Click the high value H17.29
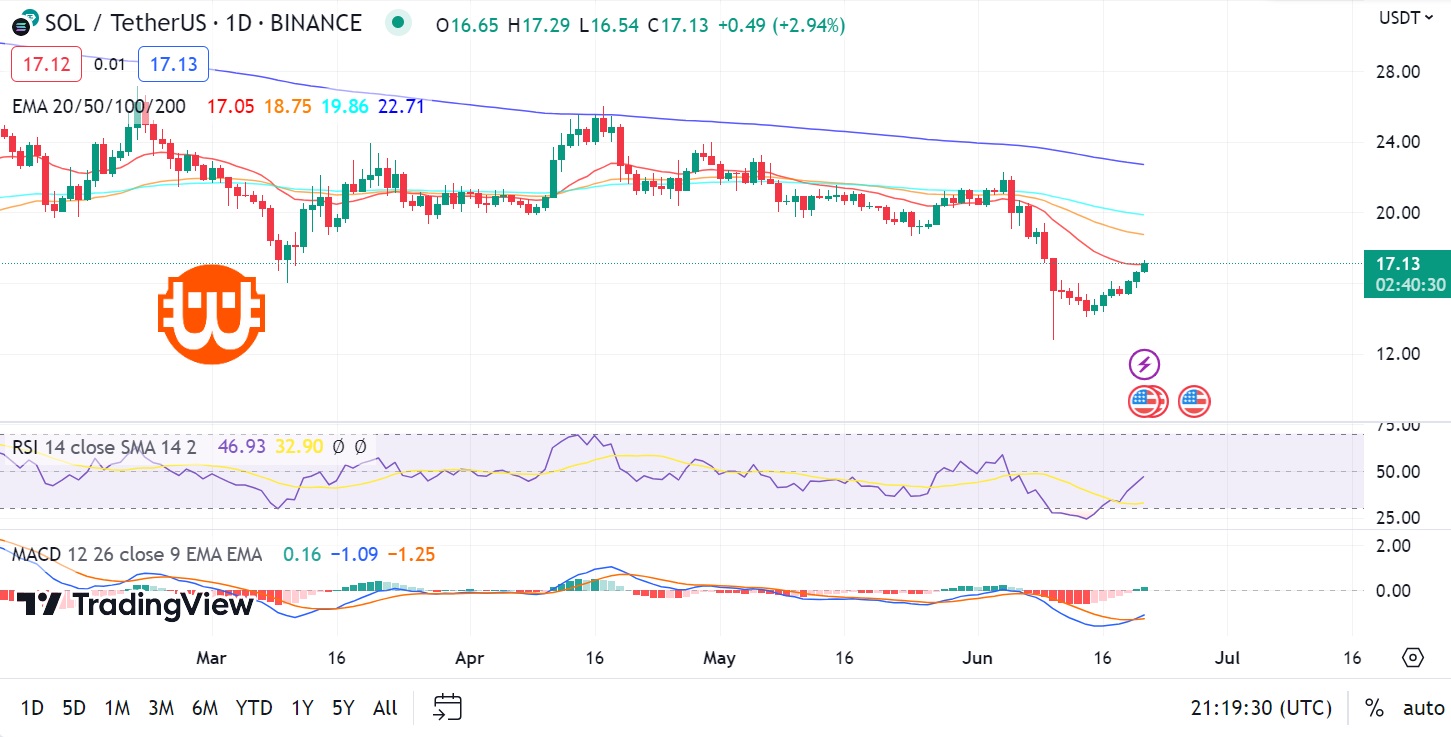The height and width of the screenshot is (737, 1451). (539, 25)
